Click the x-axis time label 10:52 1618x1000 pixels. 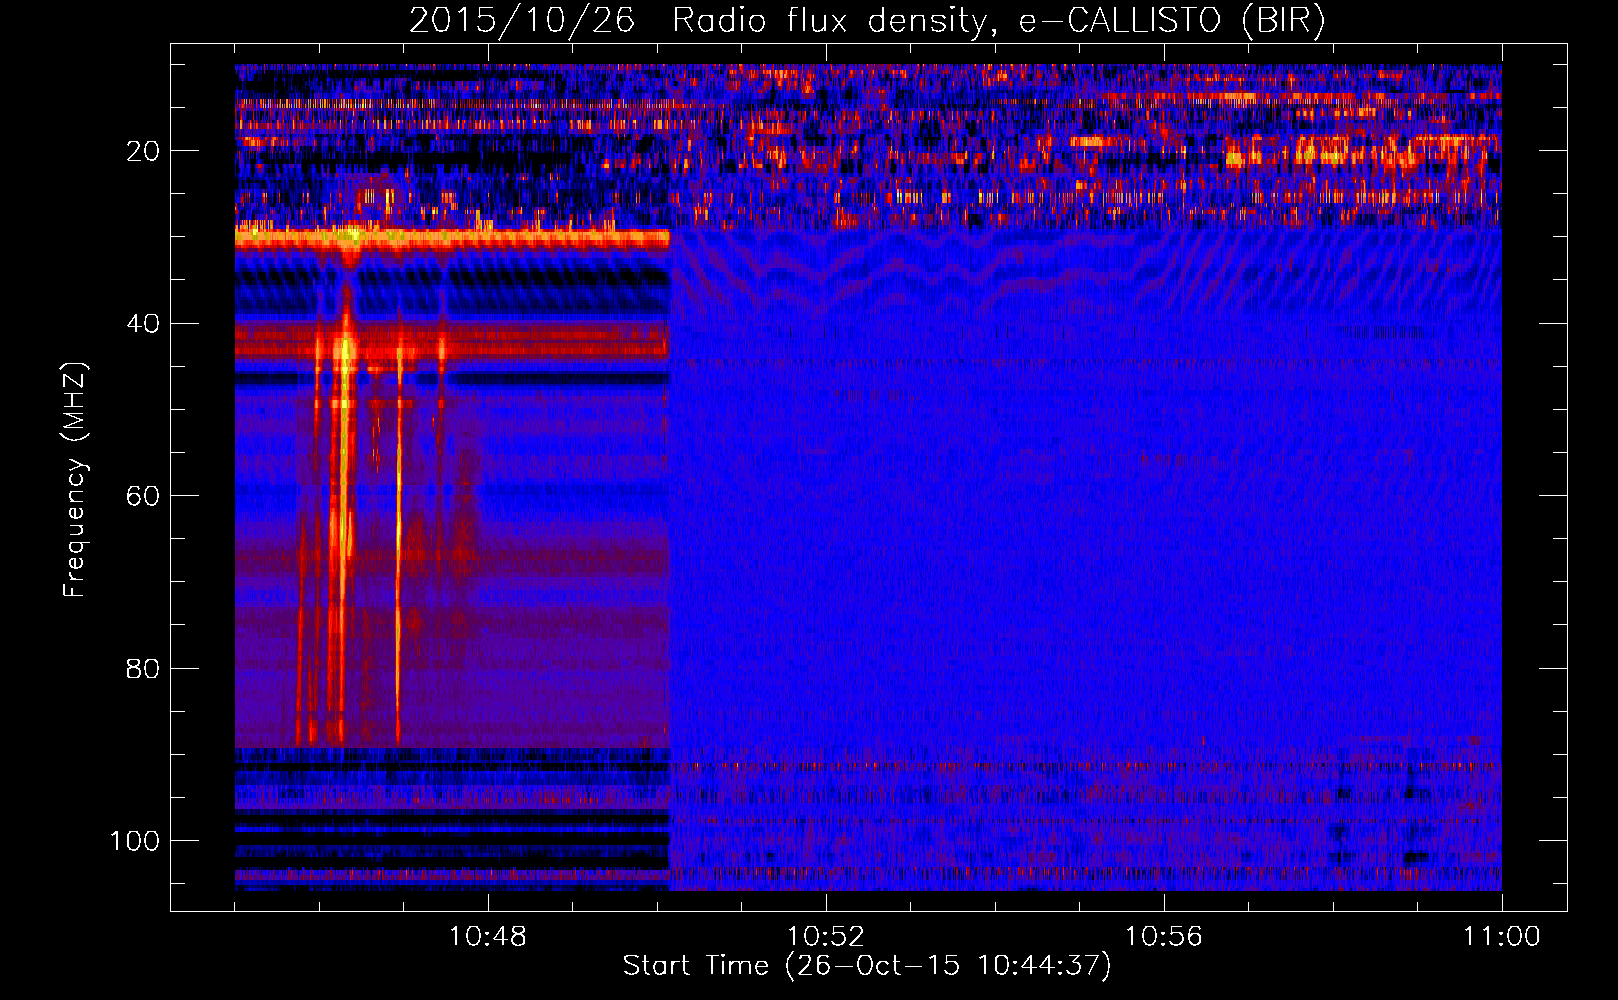826,936
